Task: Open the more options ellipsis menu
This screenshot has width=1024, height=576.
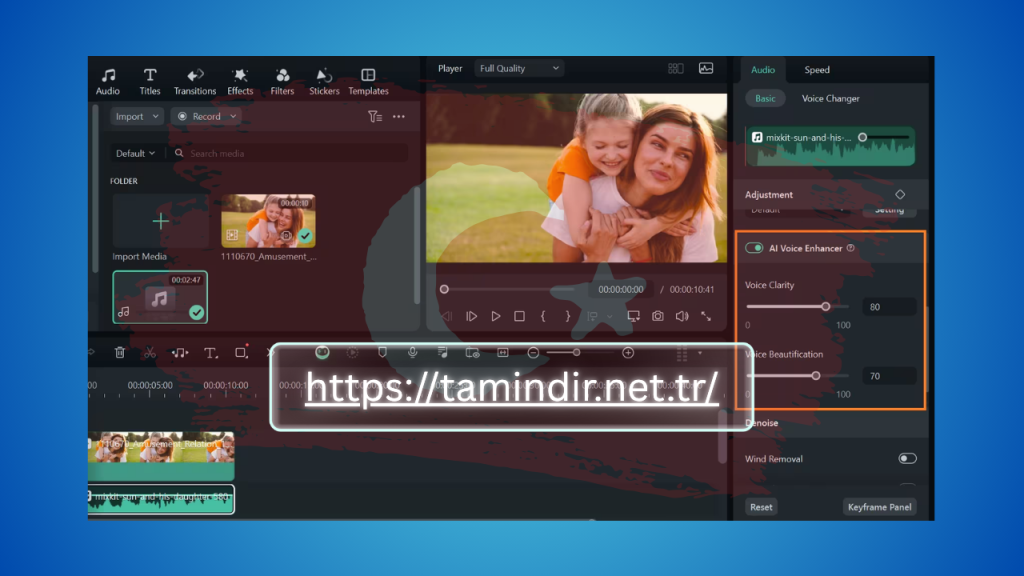Action: 398,117
